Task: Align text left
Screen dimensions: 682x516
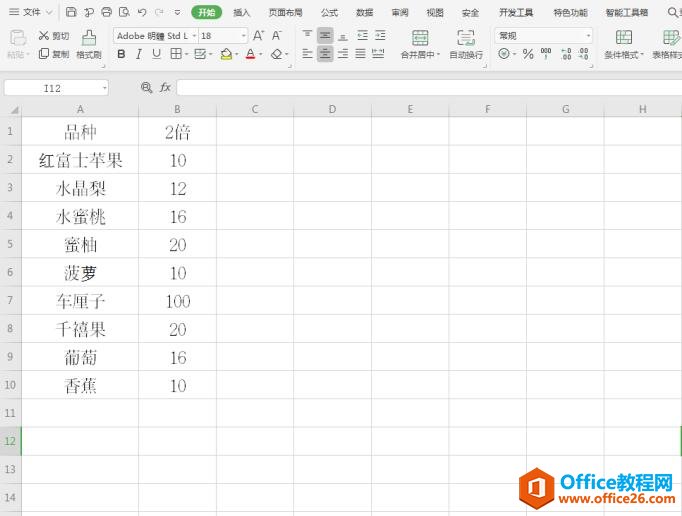Action: [307, 54]
